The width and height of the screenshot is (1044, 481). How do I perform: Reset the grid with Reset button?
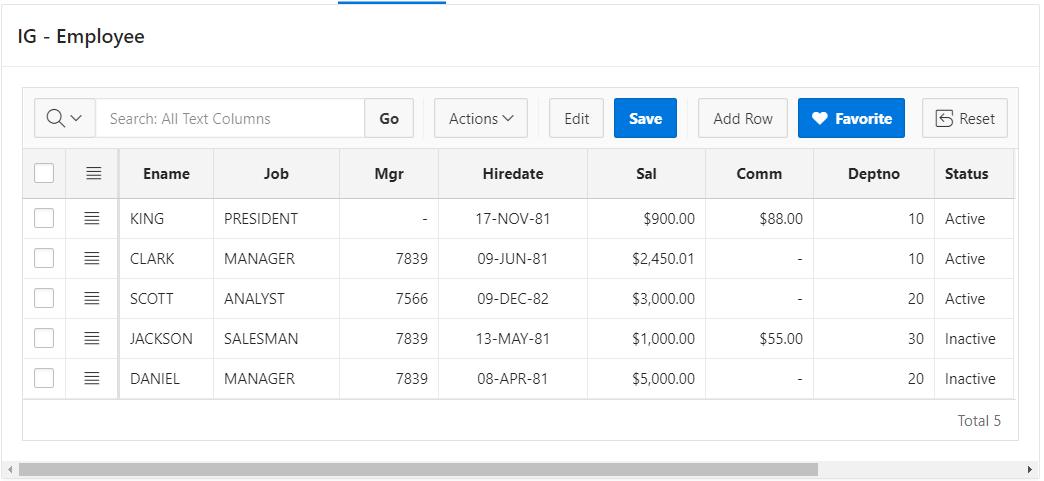coord(964,118)
